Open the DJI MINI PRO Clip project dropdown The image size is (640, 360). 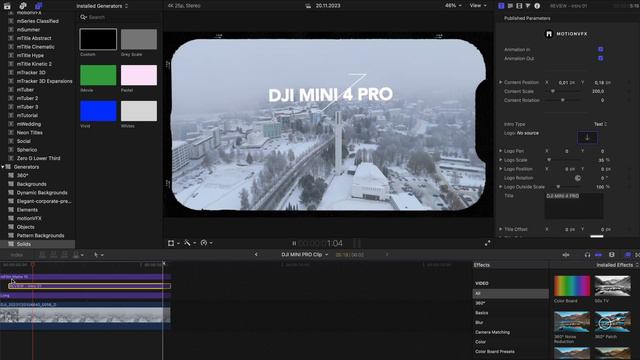point(304,255)
